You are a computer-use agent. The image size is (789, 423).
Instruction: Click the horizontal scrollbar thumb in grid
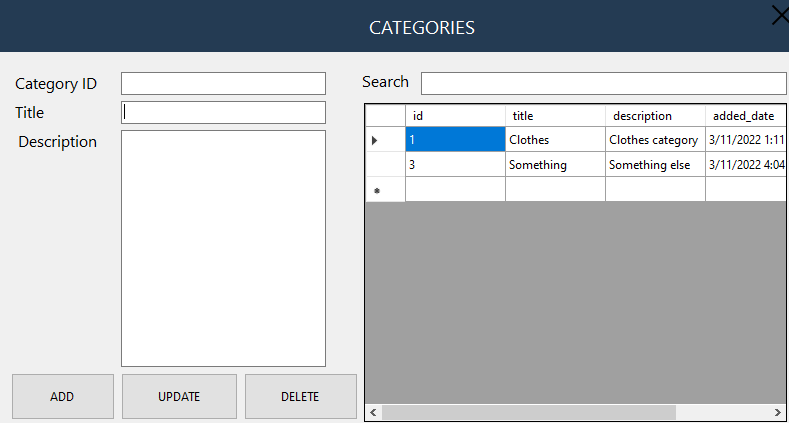pos(528,412)
